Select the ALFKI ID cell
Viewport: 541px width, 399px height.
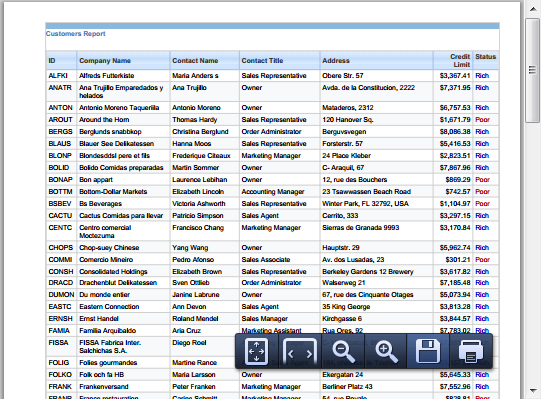coord(61,76)
